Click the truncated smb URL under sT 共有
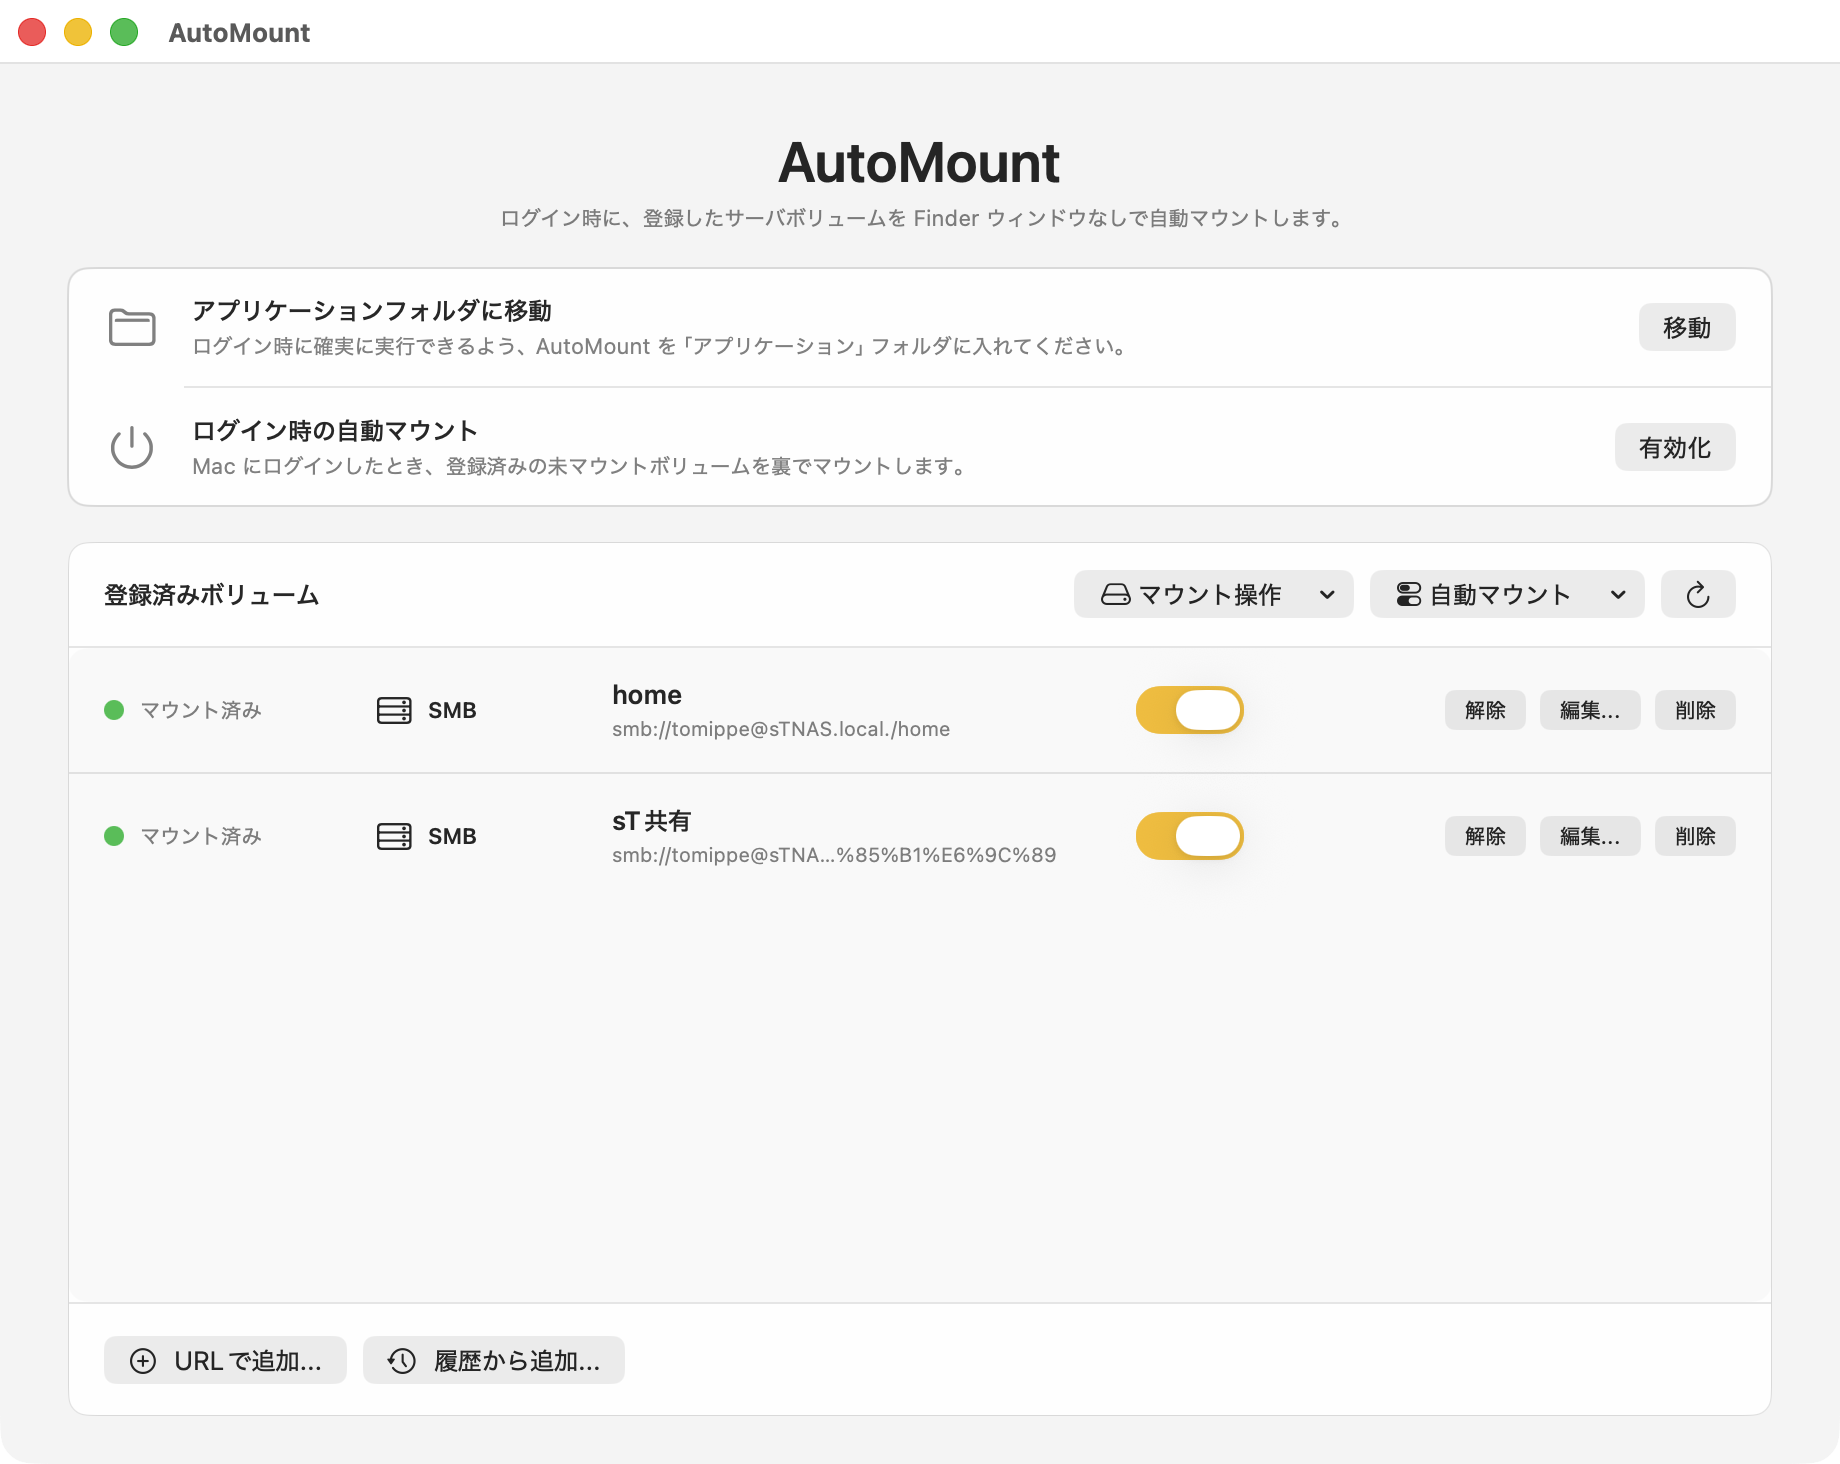This screenshot has width=1840, height=1464. coord(834,855)
